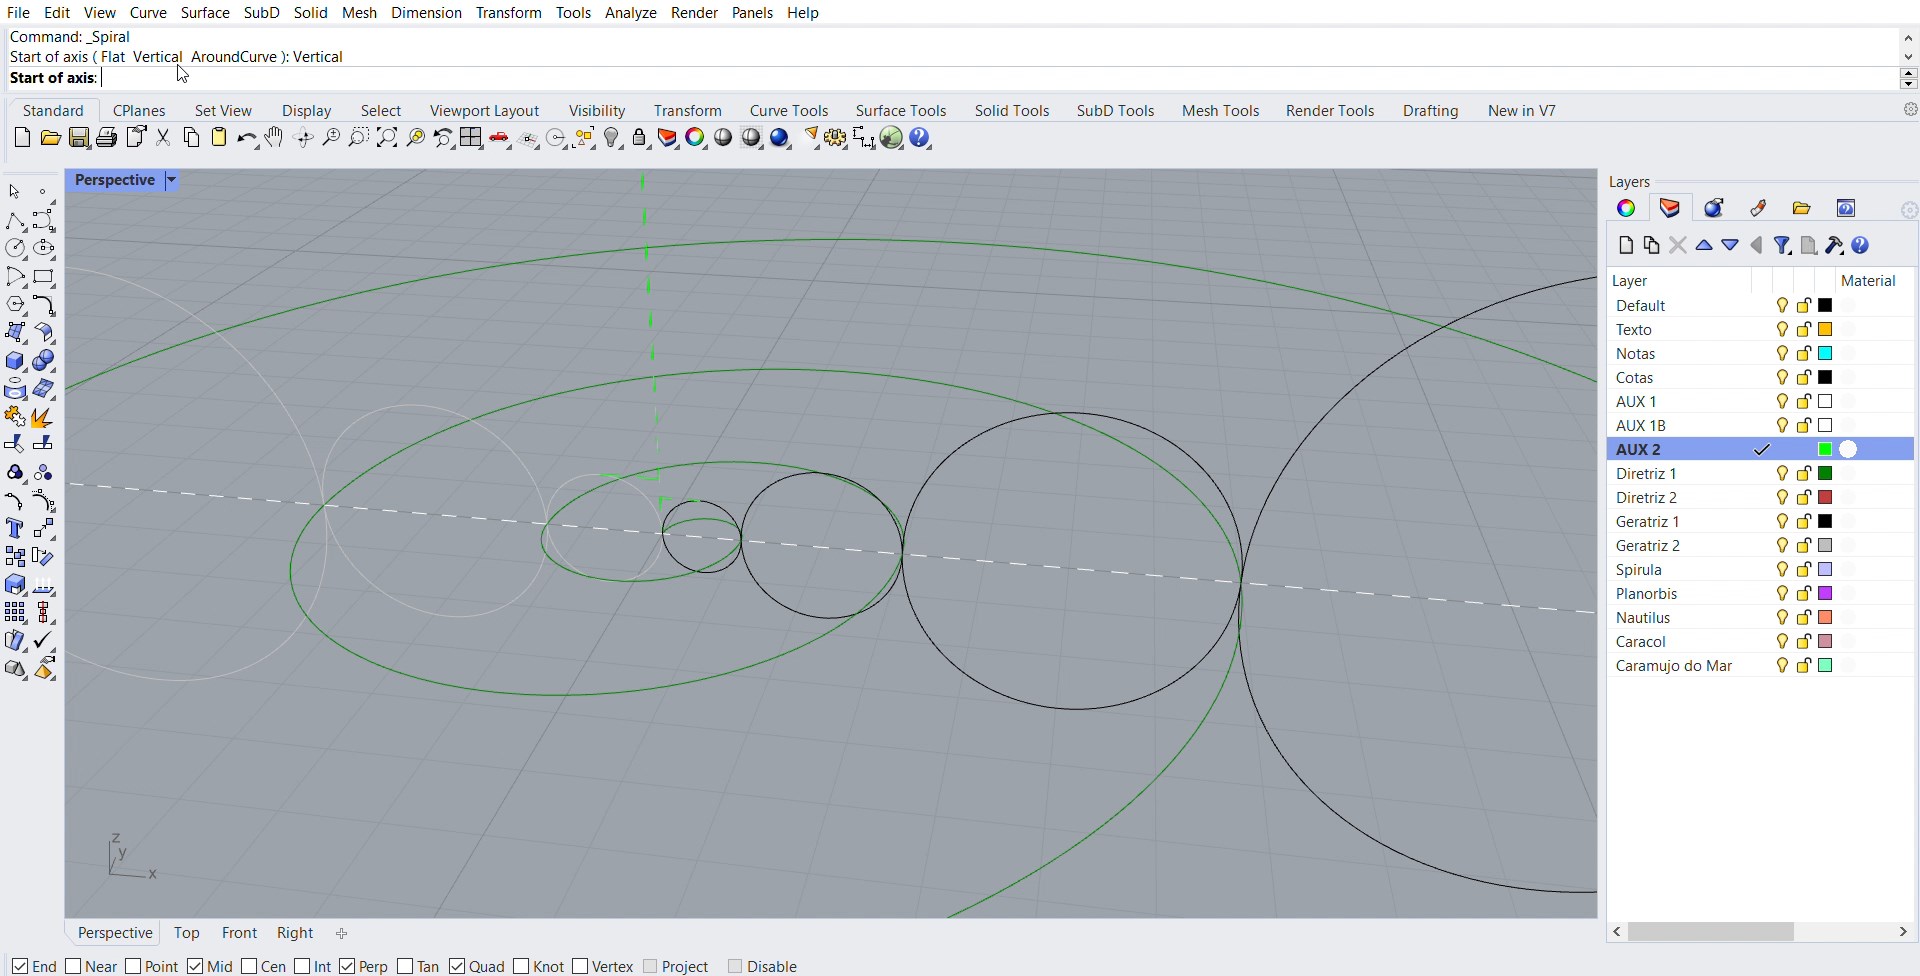The image size is (1920, 976).
Task: Click command history scroll up arrow
Action: 1908,38
